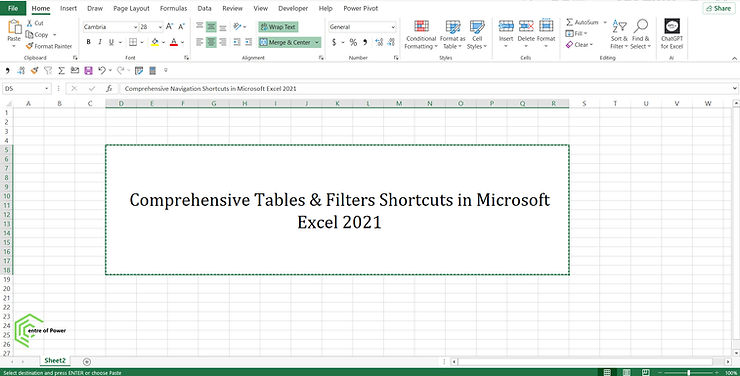Toggle Align Left

pyautogui.click(x=200, y=42)
